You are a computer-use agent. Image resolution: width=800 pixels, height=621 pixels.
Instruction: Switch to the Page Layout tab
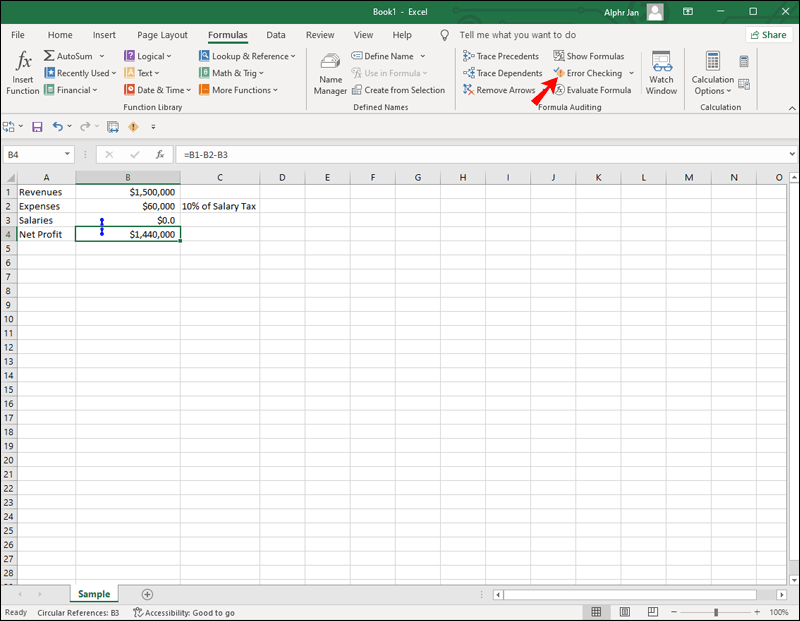coord(162,35)
